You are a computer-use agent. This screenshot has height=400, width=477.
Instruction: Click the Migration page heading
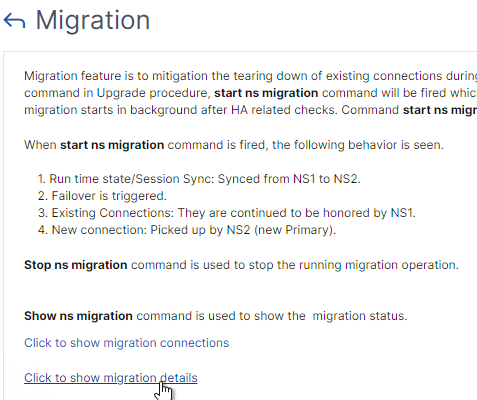(x=93, y=20)
